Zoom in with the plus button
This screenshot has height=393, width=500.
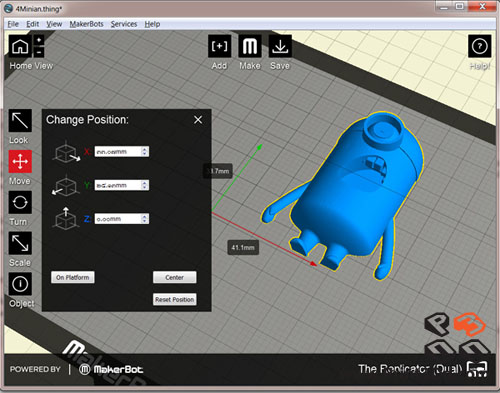click(x=39, y=40)
